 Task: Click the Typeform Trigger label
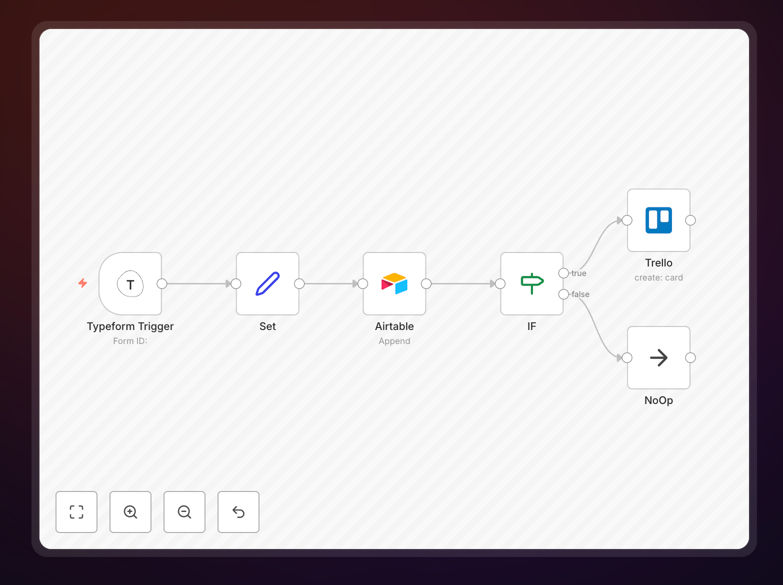[x=130, y=326]
